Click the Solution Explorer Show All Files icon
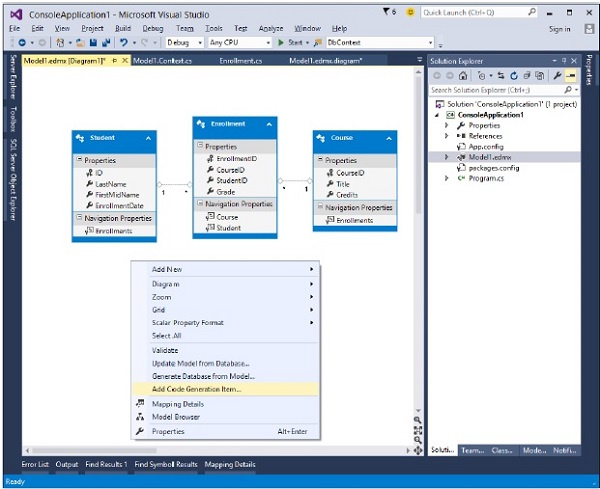The image size is (600, 489). [x=540, y=76]
